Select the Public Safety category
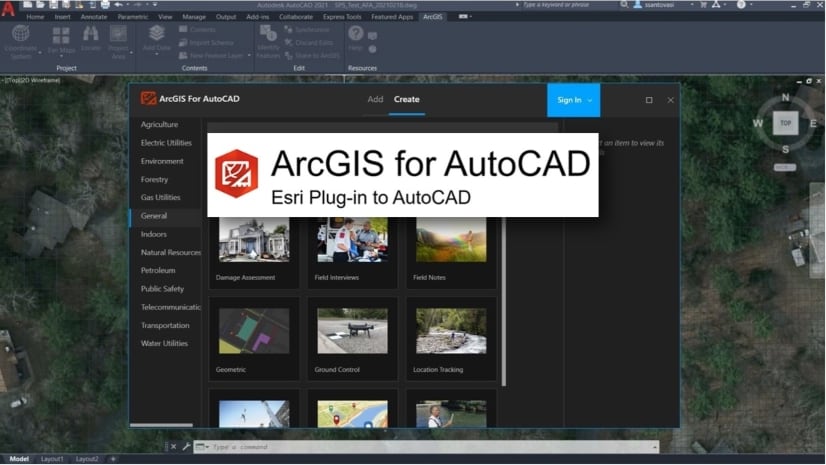 [x=162, y=289]
